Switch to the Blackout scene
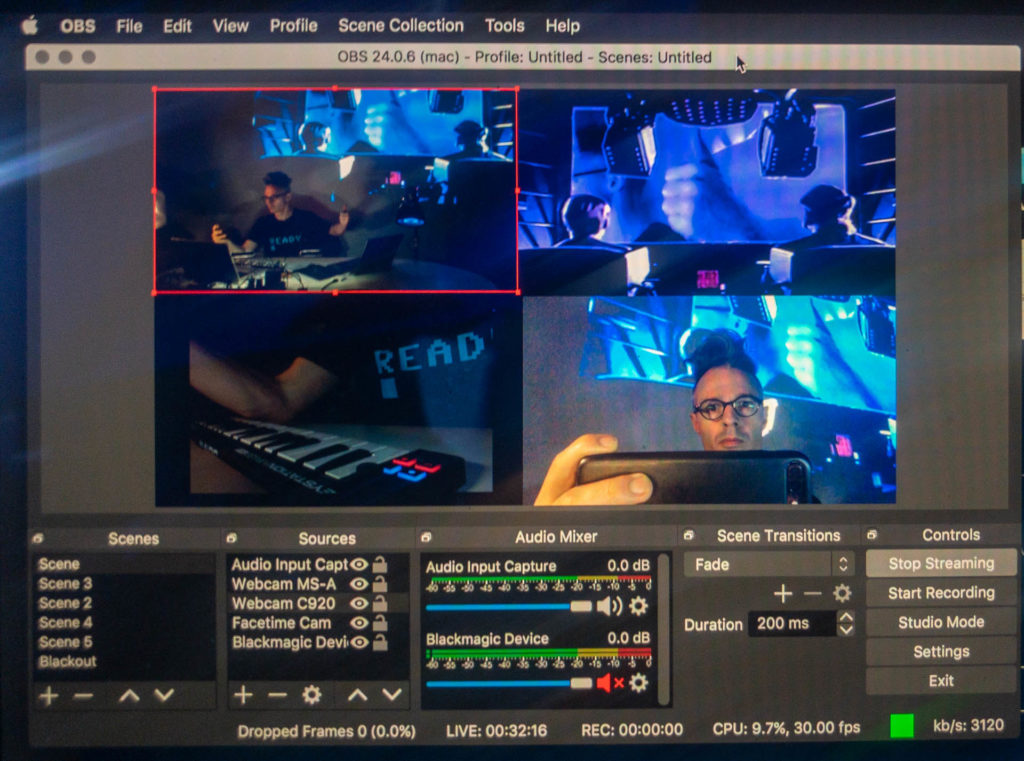The image size is (1024, 761). click(x=67, y=662)
